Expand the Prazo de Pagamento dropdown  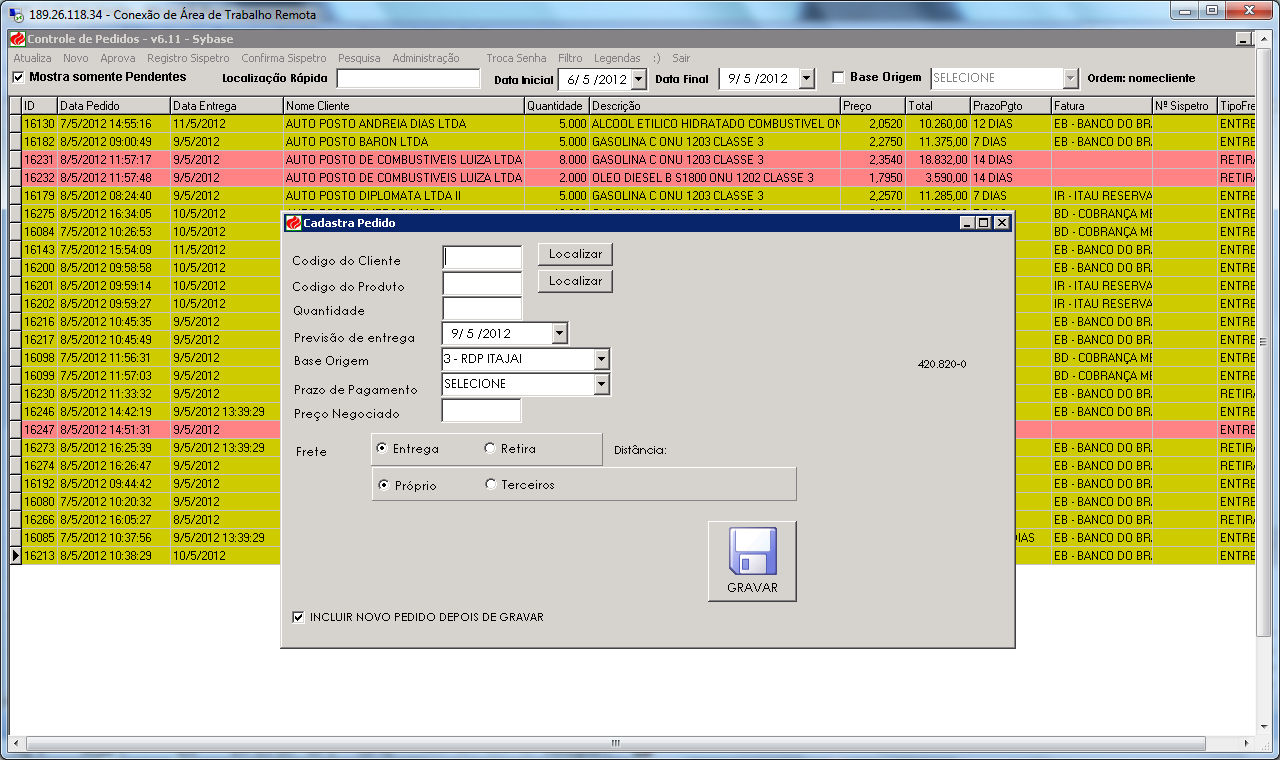[601, 384]
